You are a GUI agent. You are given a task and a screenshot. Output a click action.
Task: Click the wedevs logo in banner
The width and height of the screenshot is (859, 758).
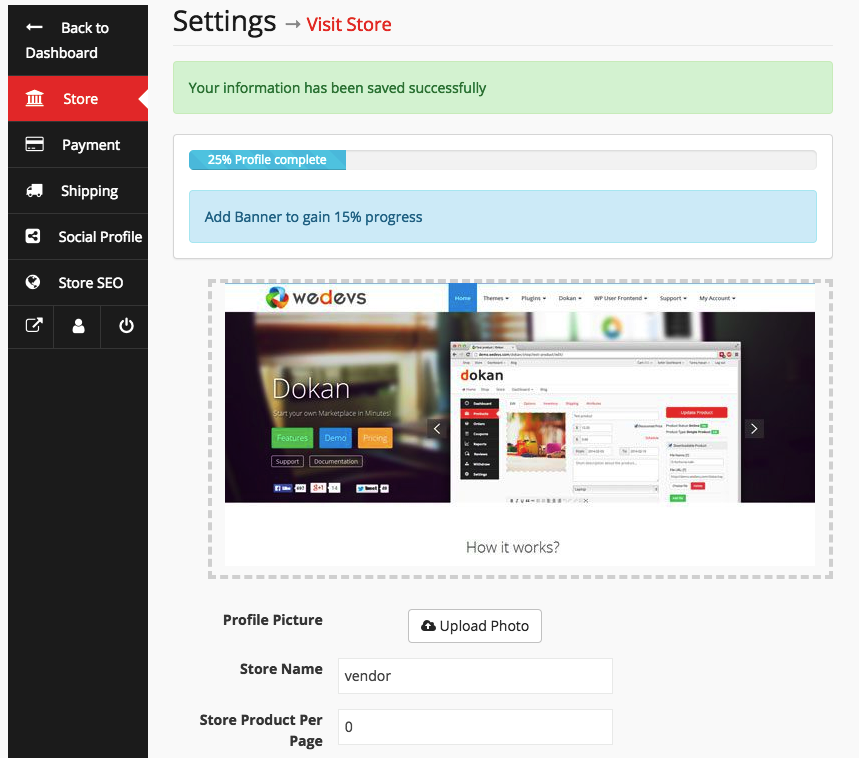(x=316, y=297)
